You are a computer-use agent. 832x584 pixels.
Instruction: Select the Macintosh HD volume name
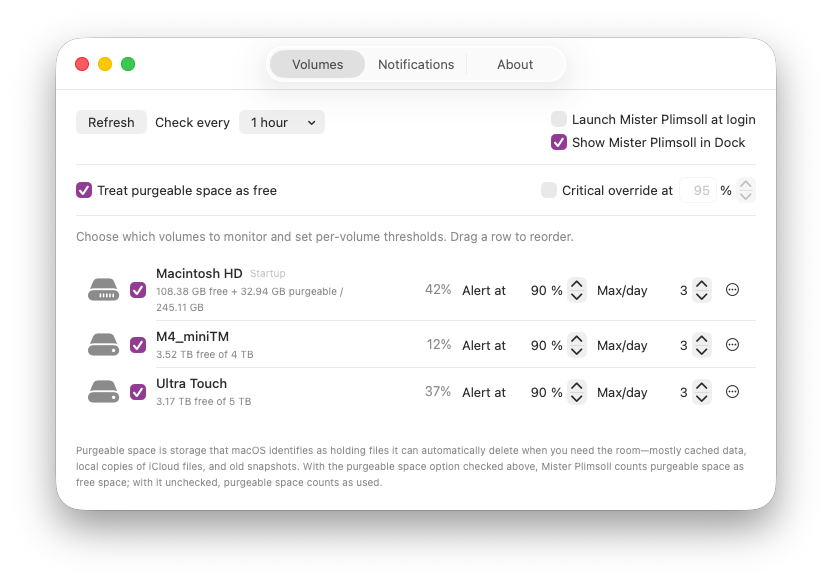[x=199, y=273]
